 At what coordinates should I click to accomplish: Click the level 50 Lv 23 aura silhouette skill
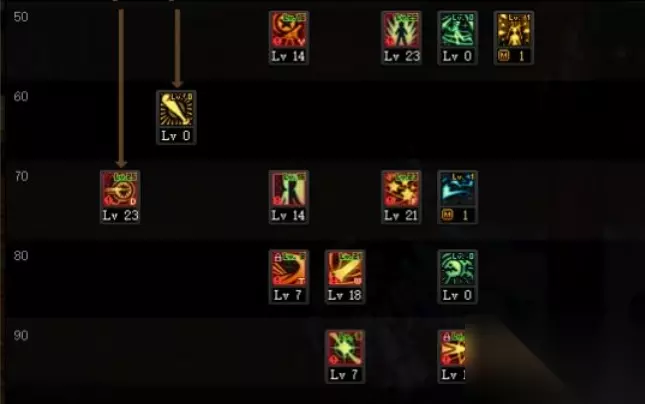point(401,30)
